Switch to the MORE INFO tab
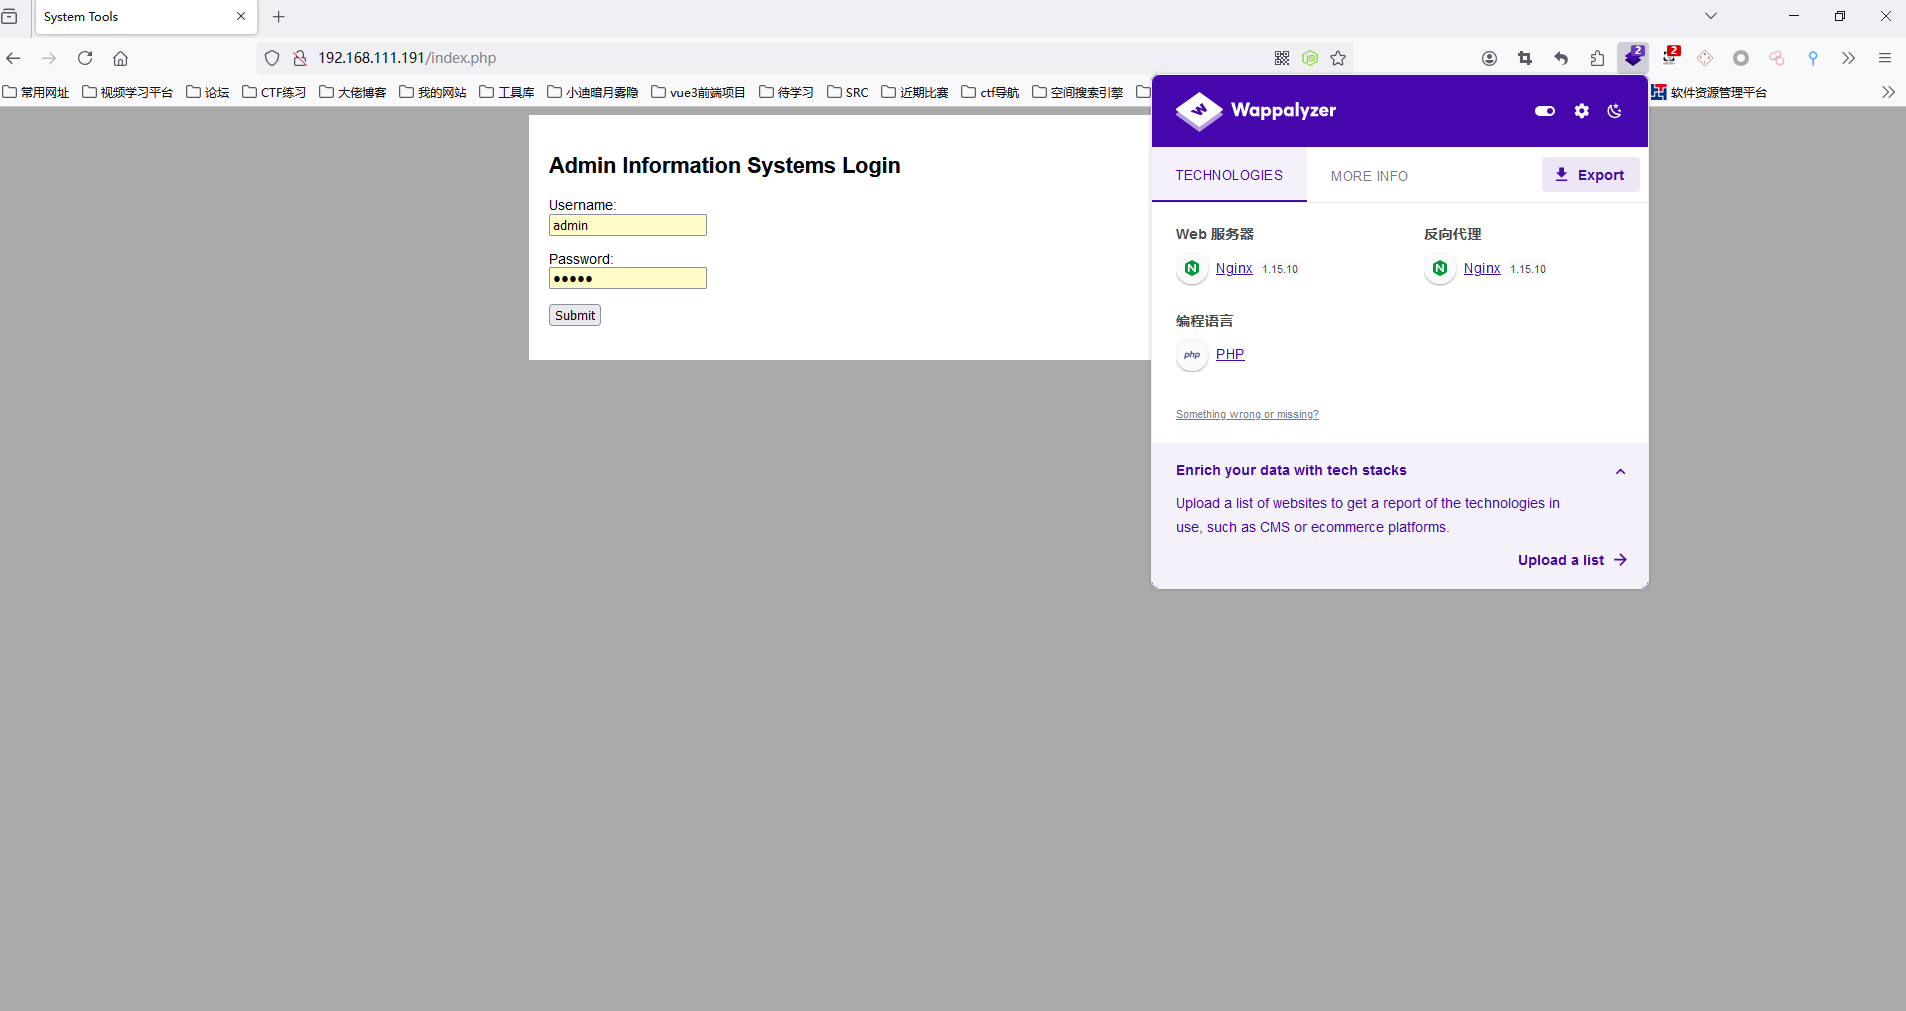The width and height of the screenshot is (1906, 1011). pos(1368,176)
